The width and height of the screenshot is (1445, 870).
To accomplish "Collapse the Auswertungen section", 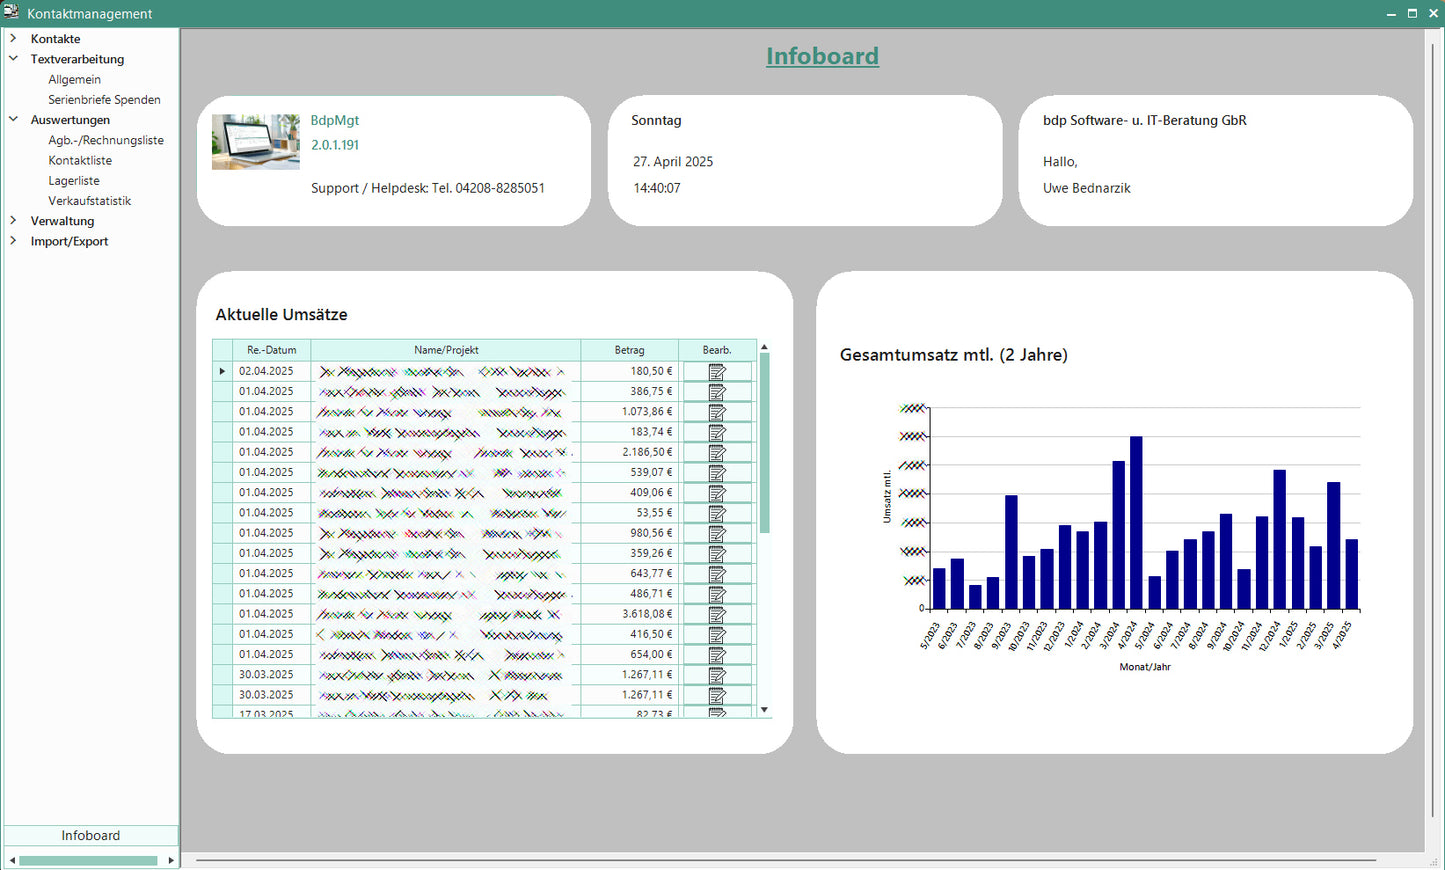I will pyautogui.click(x=14, y=120).
